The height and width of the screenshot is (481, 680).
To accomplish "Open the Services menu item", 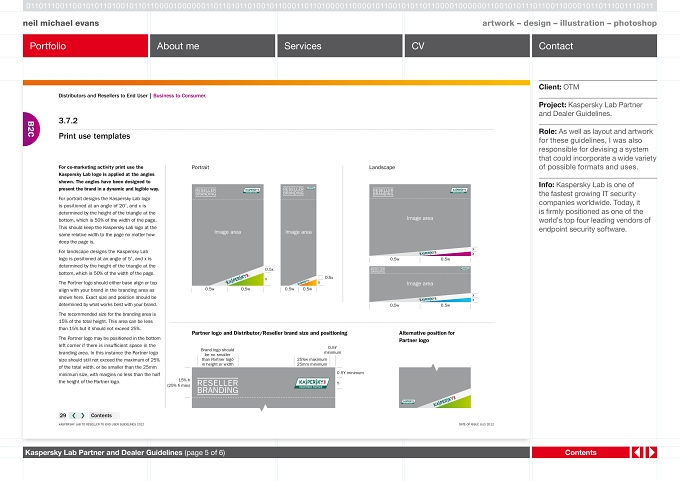I will 340,46.
